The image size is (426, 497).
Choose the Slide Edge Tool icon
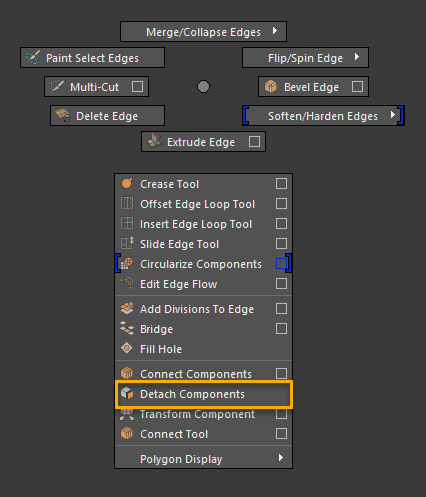click(x=127, y=243)
